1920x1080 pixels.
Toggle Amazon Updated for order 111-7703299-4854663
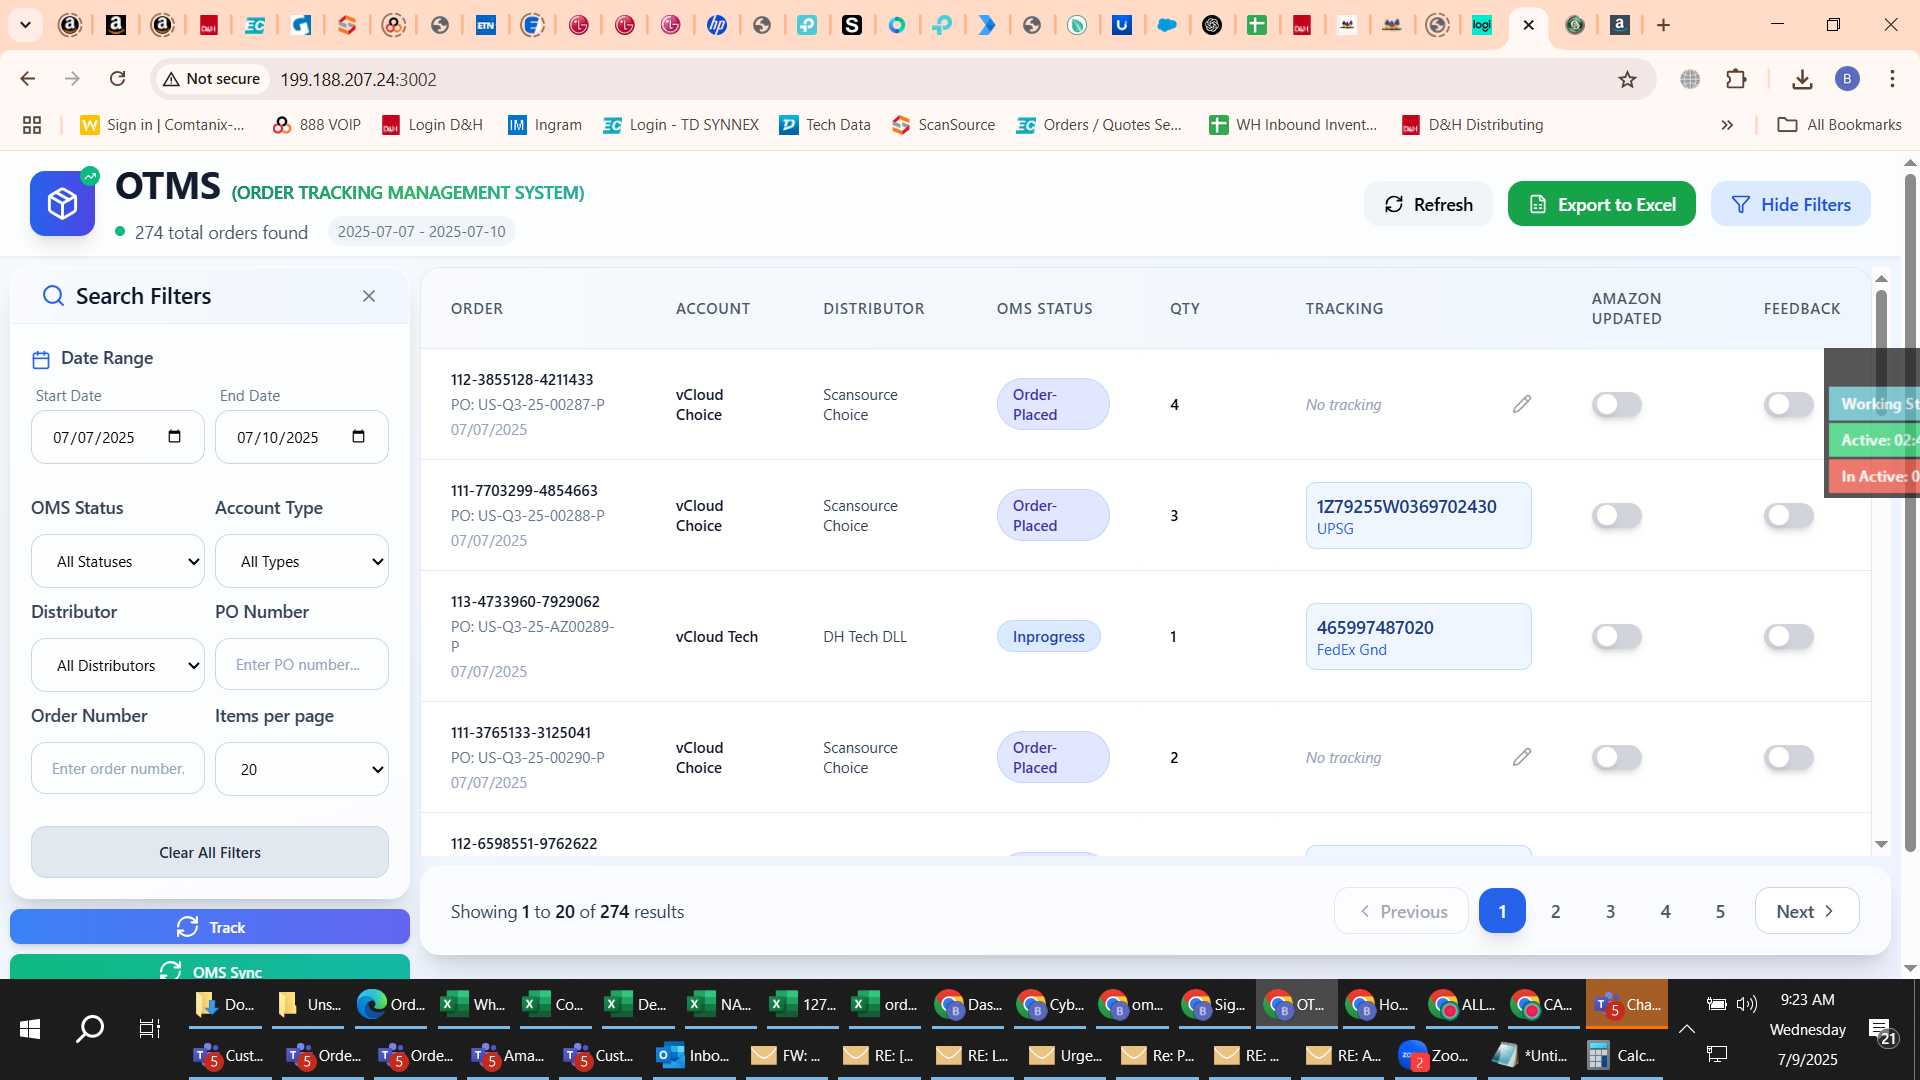1617,515
